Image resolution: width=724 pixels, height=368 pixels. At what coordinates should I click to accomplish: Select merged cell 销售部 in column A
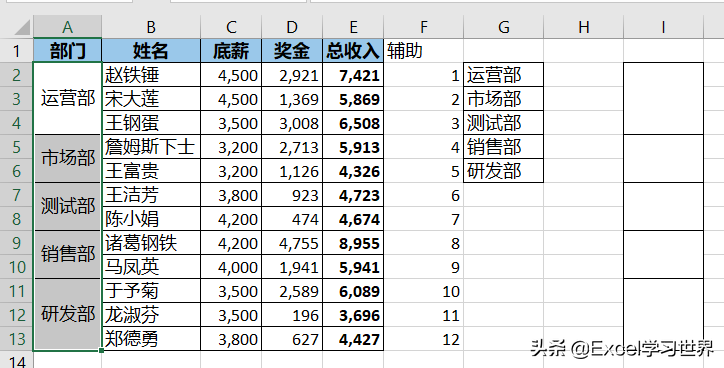67,254
